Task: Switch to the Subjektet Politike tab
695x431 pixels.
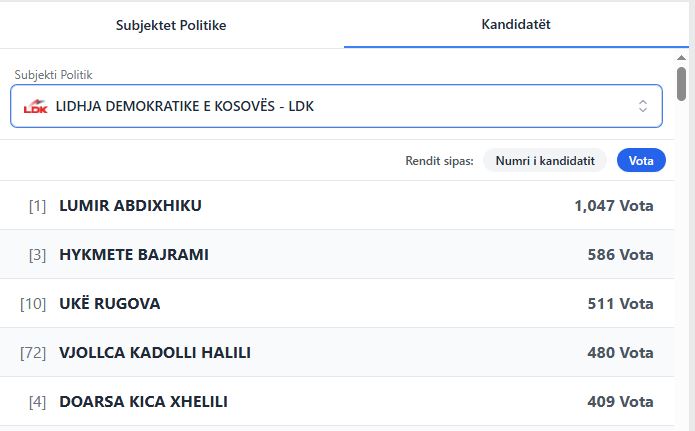Action: coord(171,25)
